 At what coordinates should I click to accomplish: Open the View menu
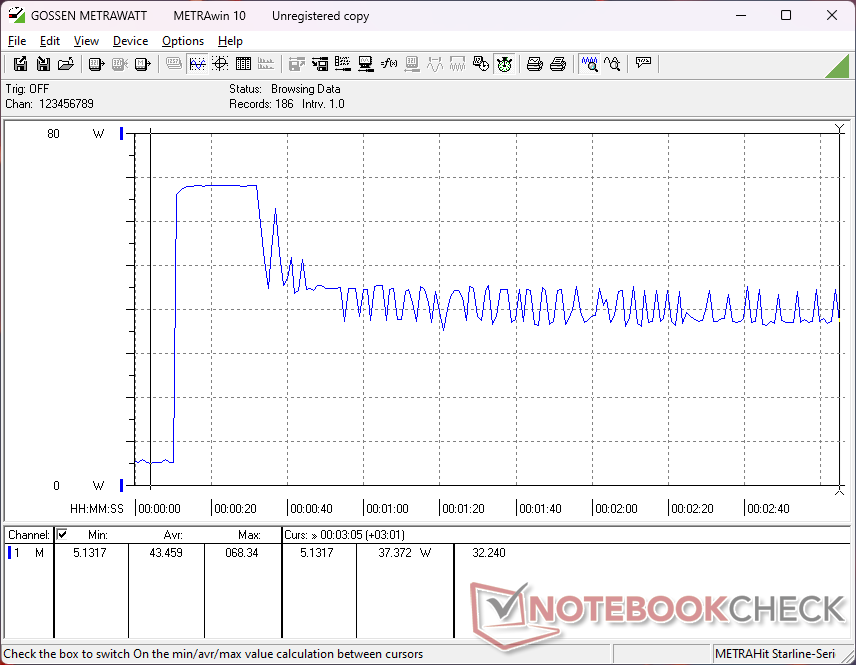pos(86,41)
